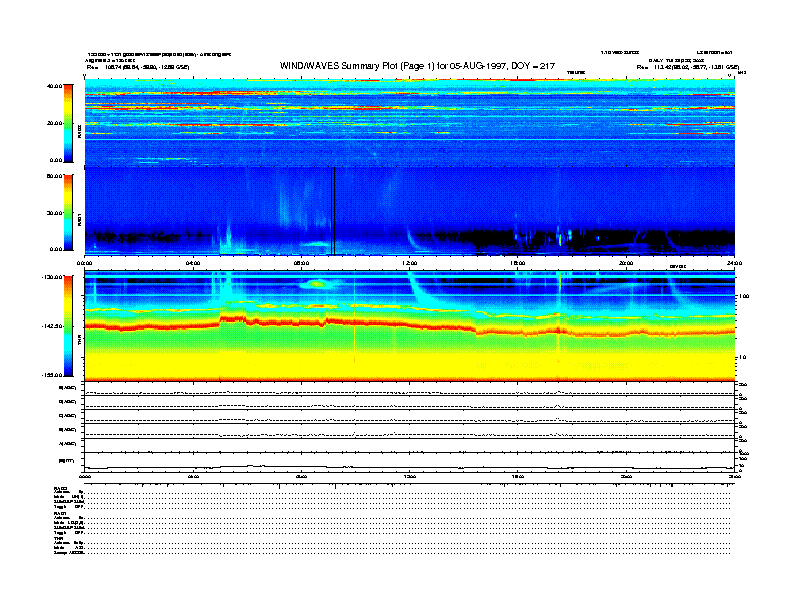Click the black vertical data-gap lines in RAD1
This screenshot has width=792, height=612.
(333, 211)
